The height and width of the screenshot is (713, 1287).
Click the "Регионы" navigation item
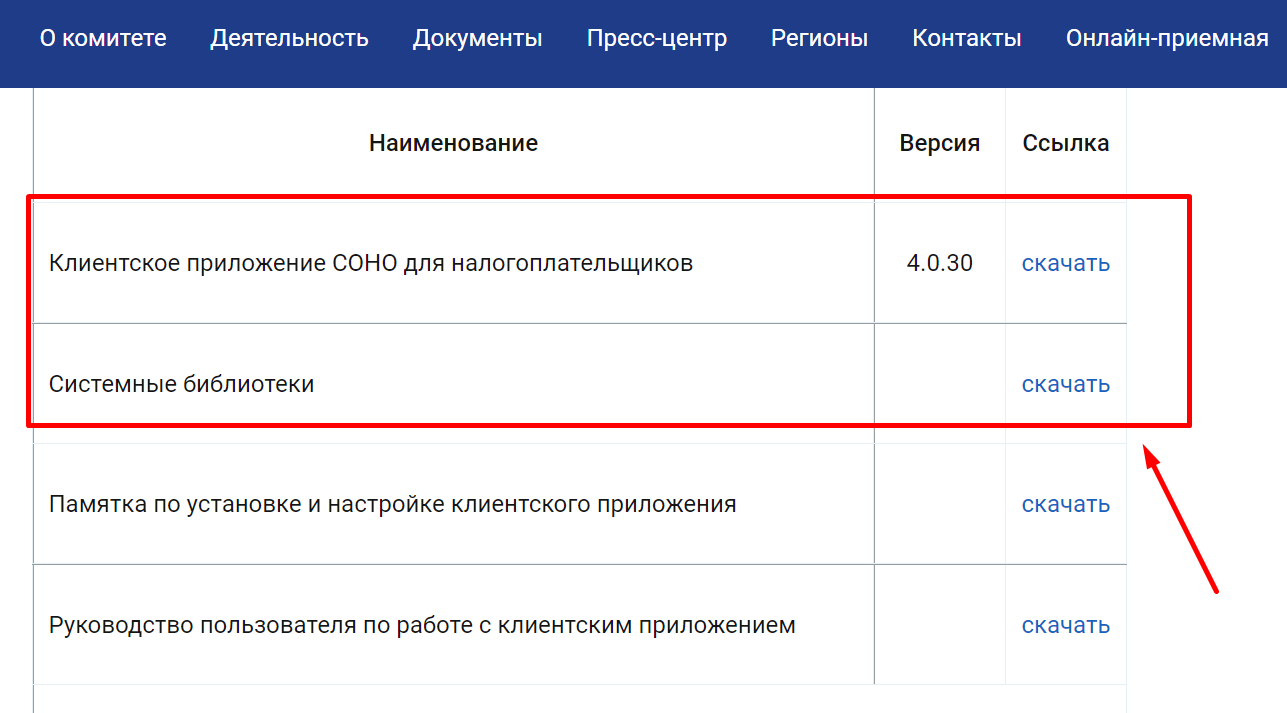pyautogui.click(x=819, y=39)
